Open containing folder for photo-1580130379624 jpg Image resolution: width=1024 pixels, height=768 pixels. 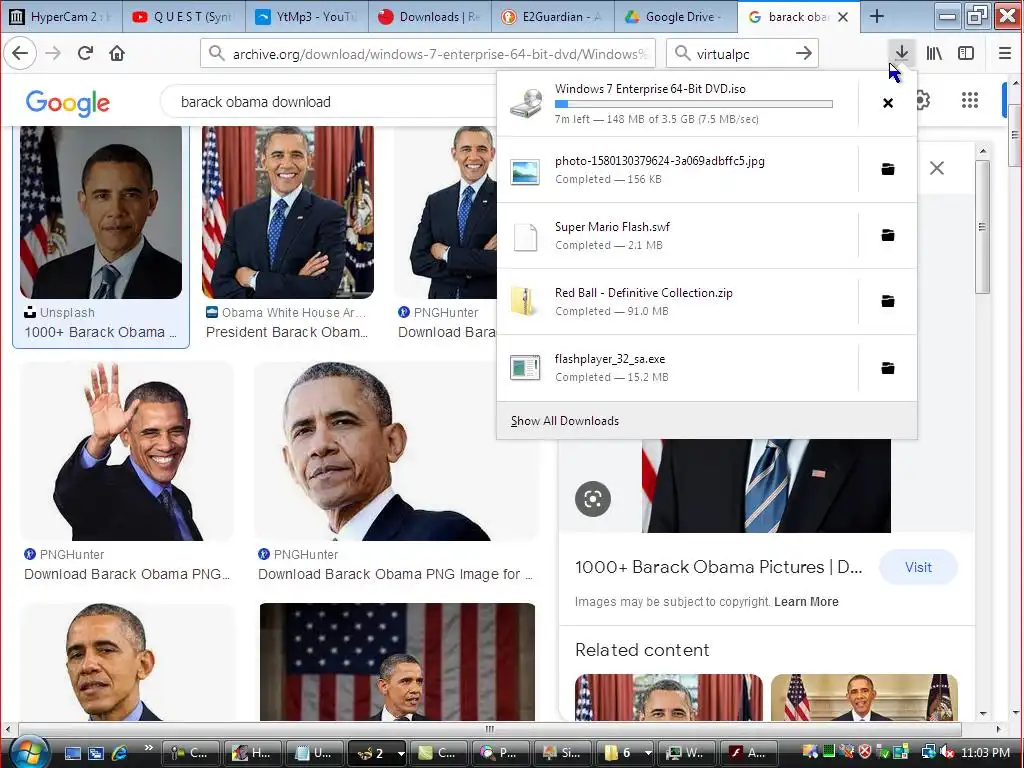pos(888,169)
